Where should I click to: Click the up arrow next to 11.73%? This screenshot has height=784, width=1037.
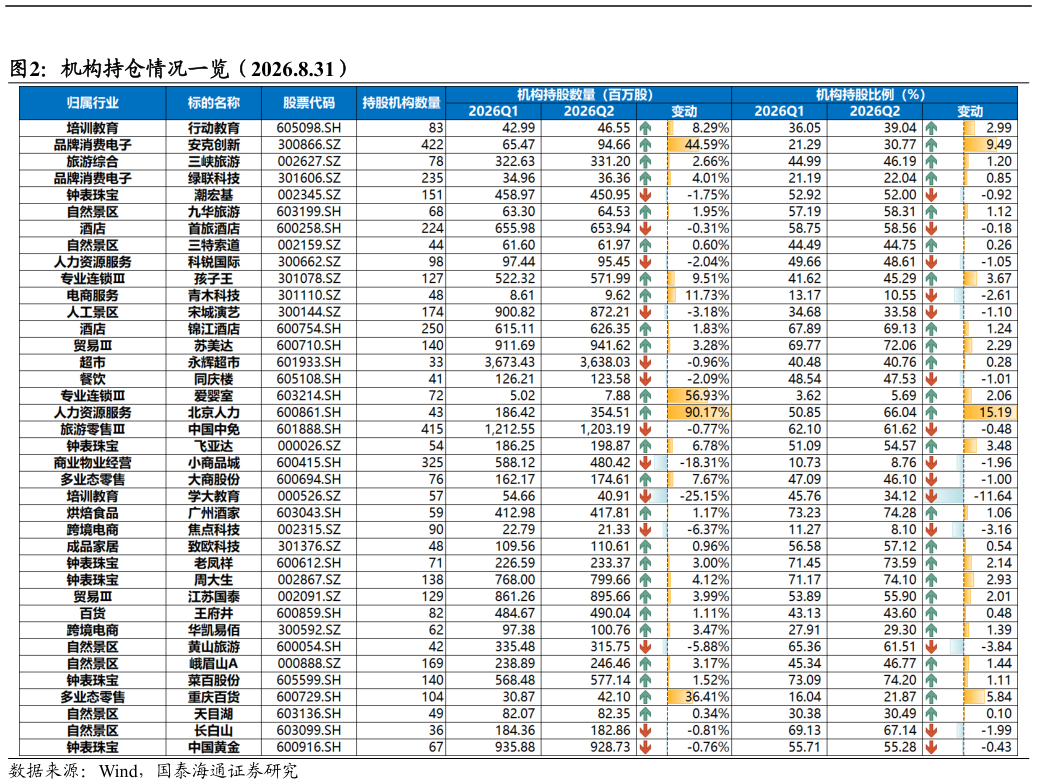645,296
